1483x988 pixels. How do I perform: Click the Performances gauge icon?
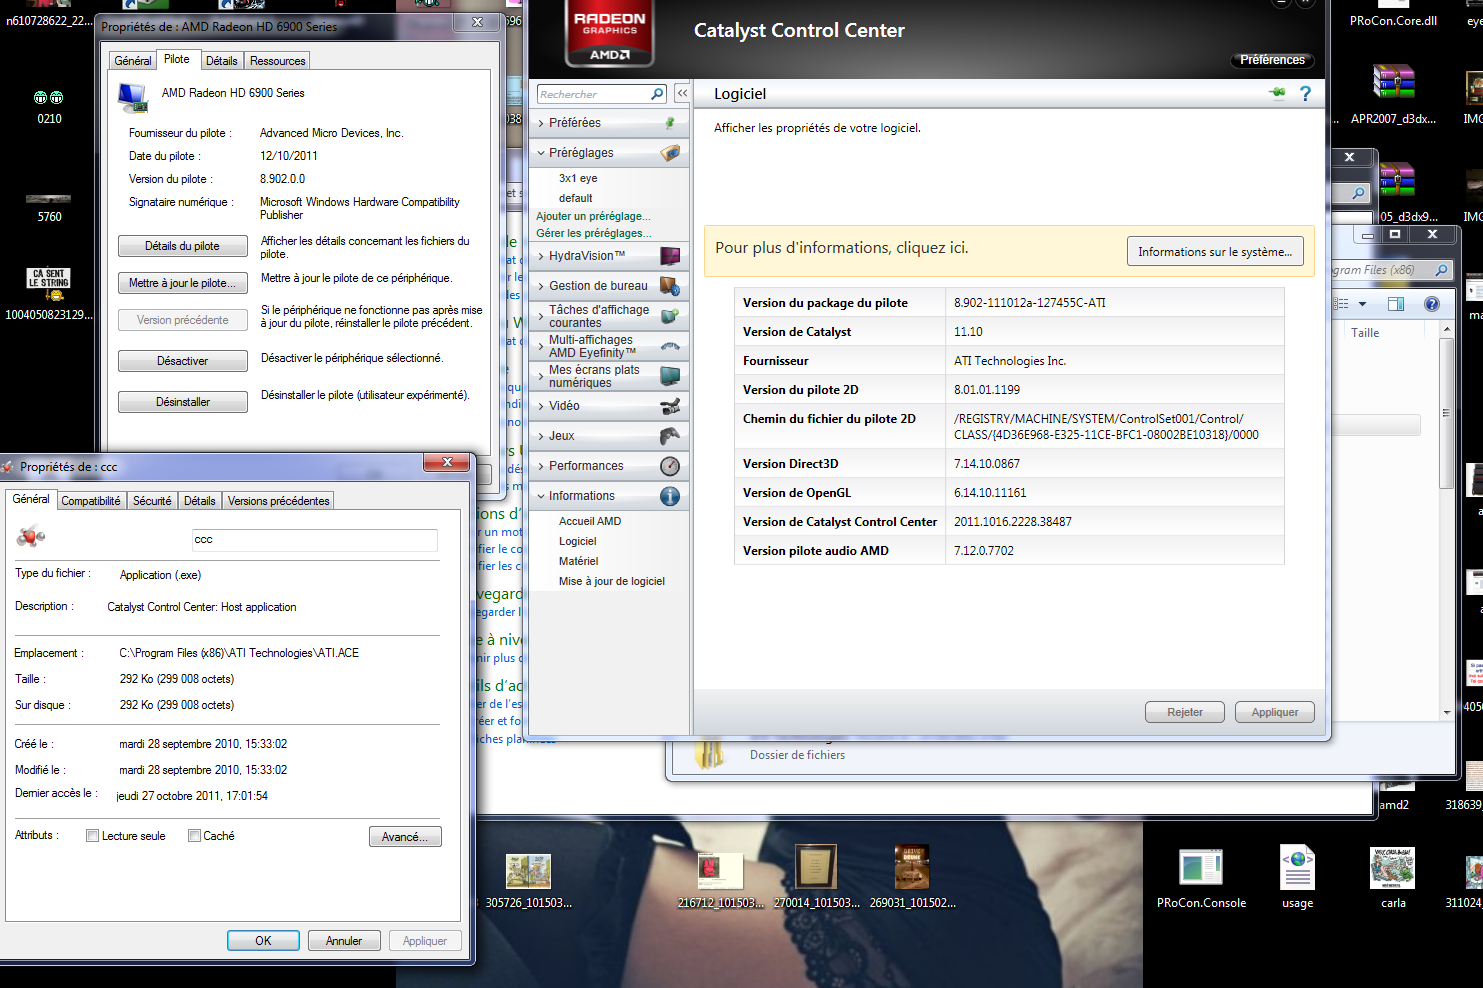pos(670,466)
